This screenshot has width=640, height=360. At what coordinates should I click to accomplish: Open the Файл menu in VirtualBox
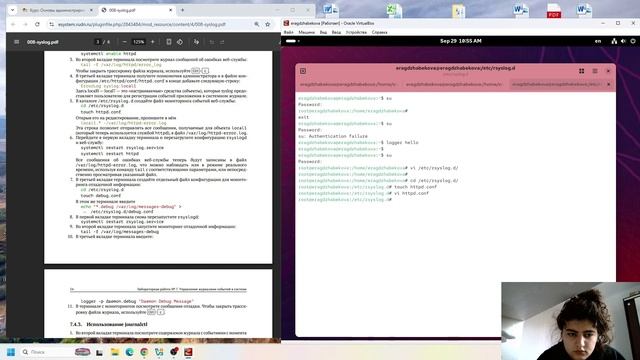[289, 32]
